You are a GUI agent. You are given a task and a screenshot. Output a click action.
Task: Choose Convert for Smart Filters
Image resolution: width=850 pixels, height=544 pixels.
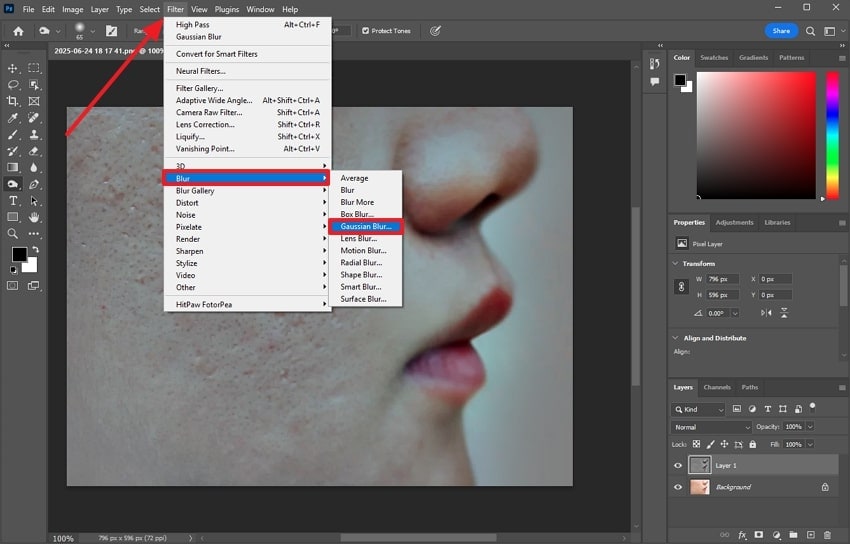[247, 54]
